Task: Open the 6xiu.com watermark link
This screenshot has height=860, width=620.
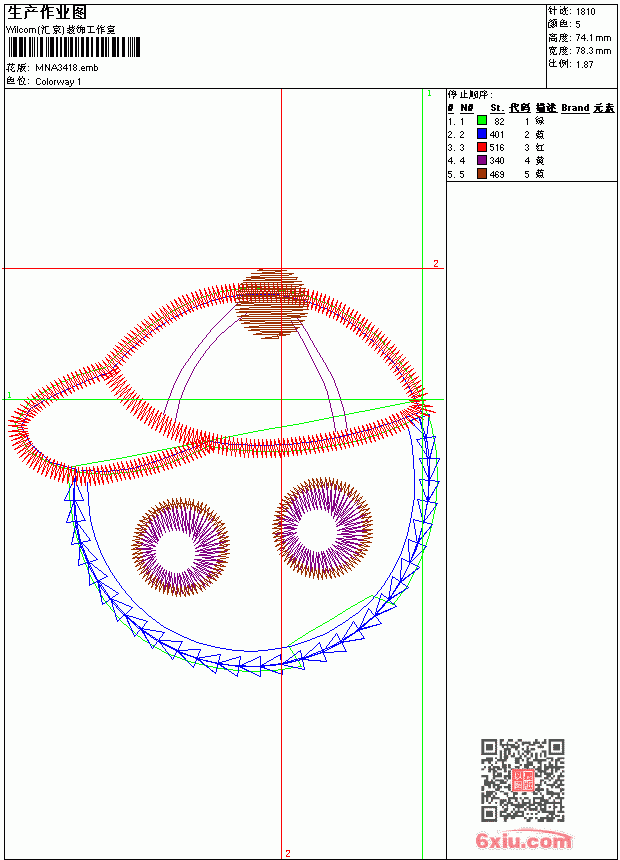Action: coord(524,840)
